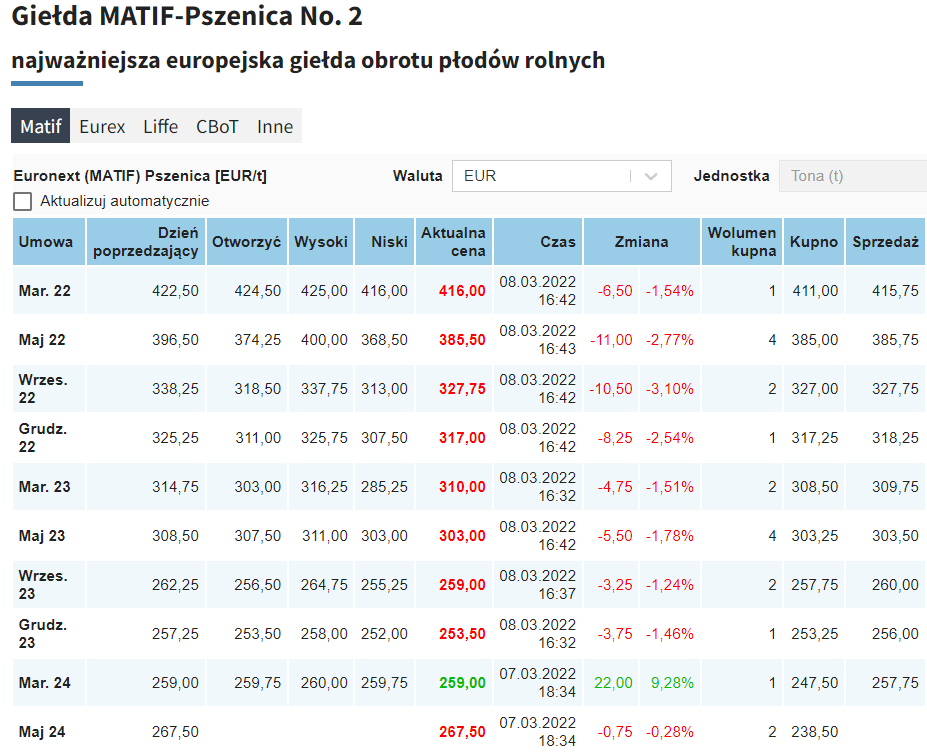
Task: Click the Wolumen kupna column header
Action: point(741,242)
